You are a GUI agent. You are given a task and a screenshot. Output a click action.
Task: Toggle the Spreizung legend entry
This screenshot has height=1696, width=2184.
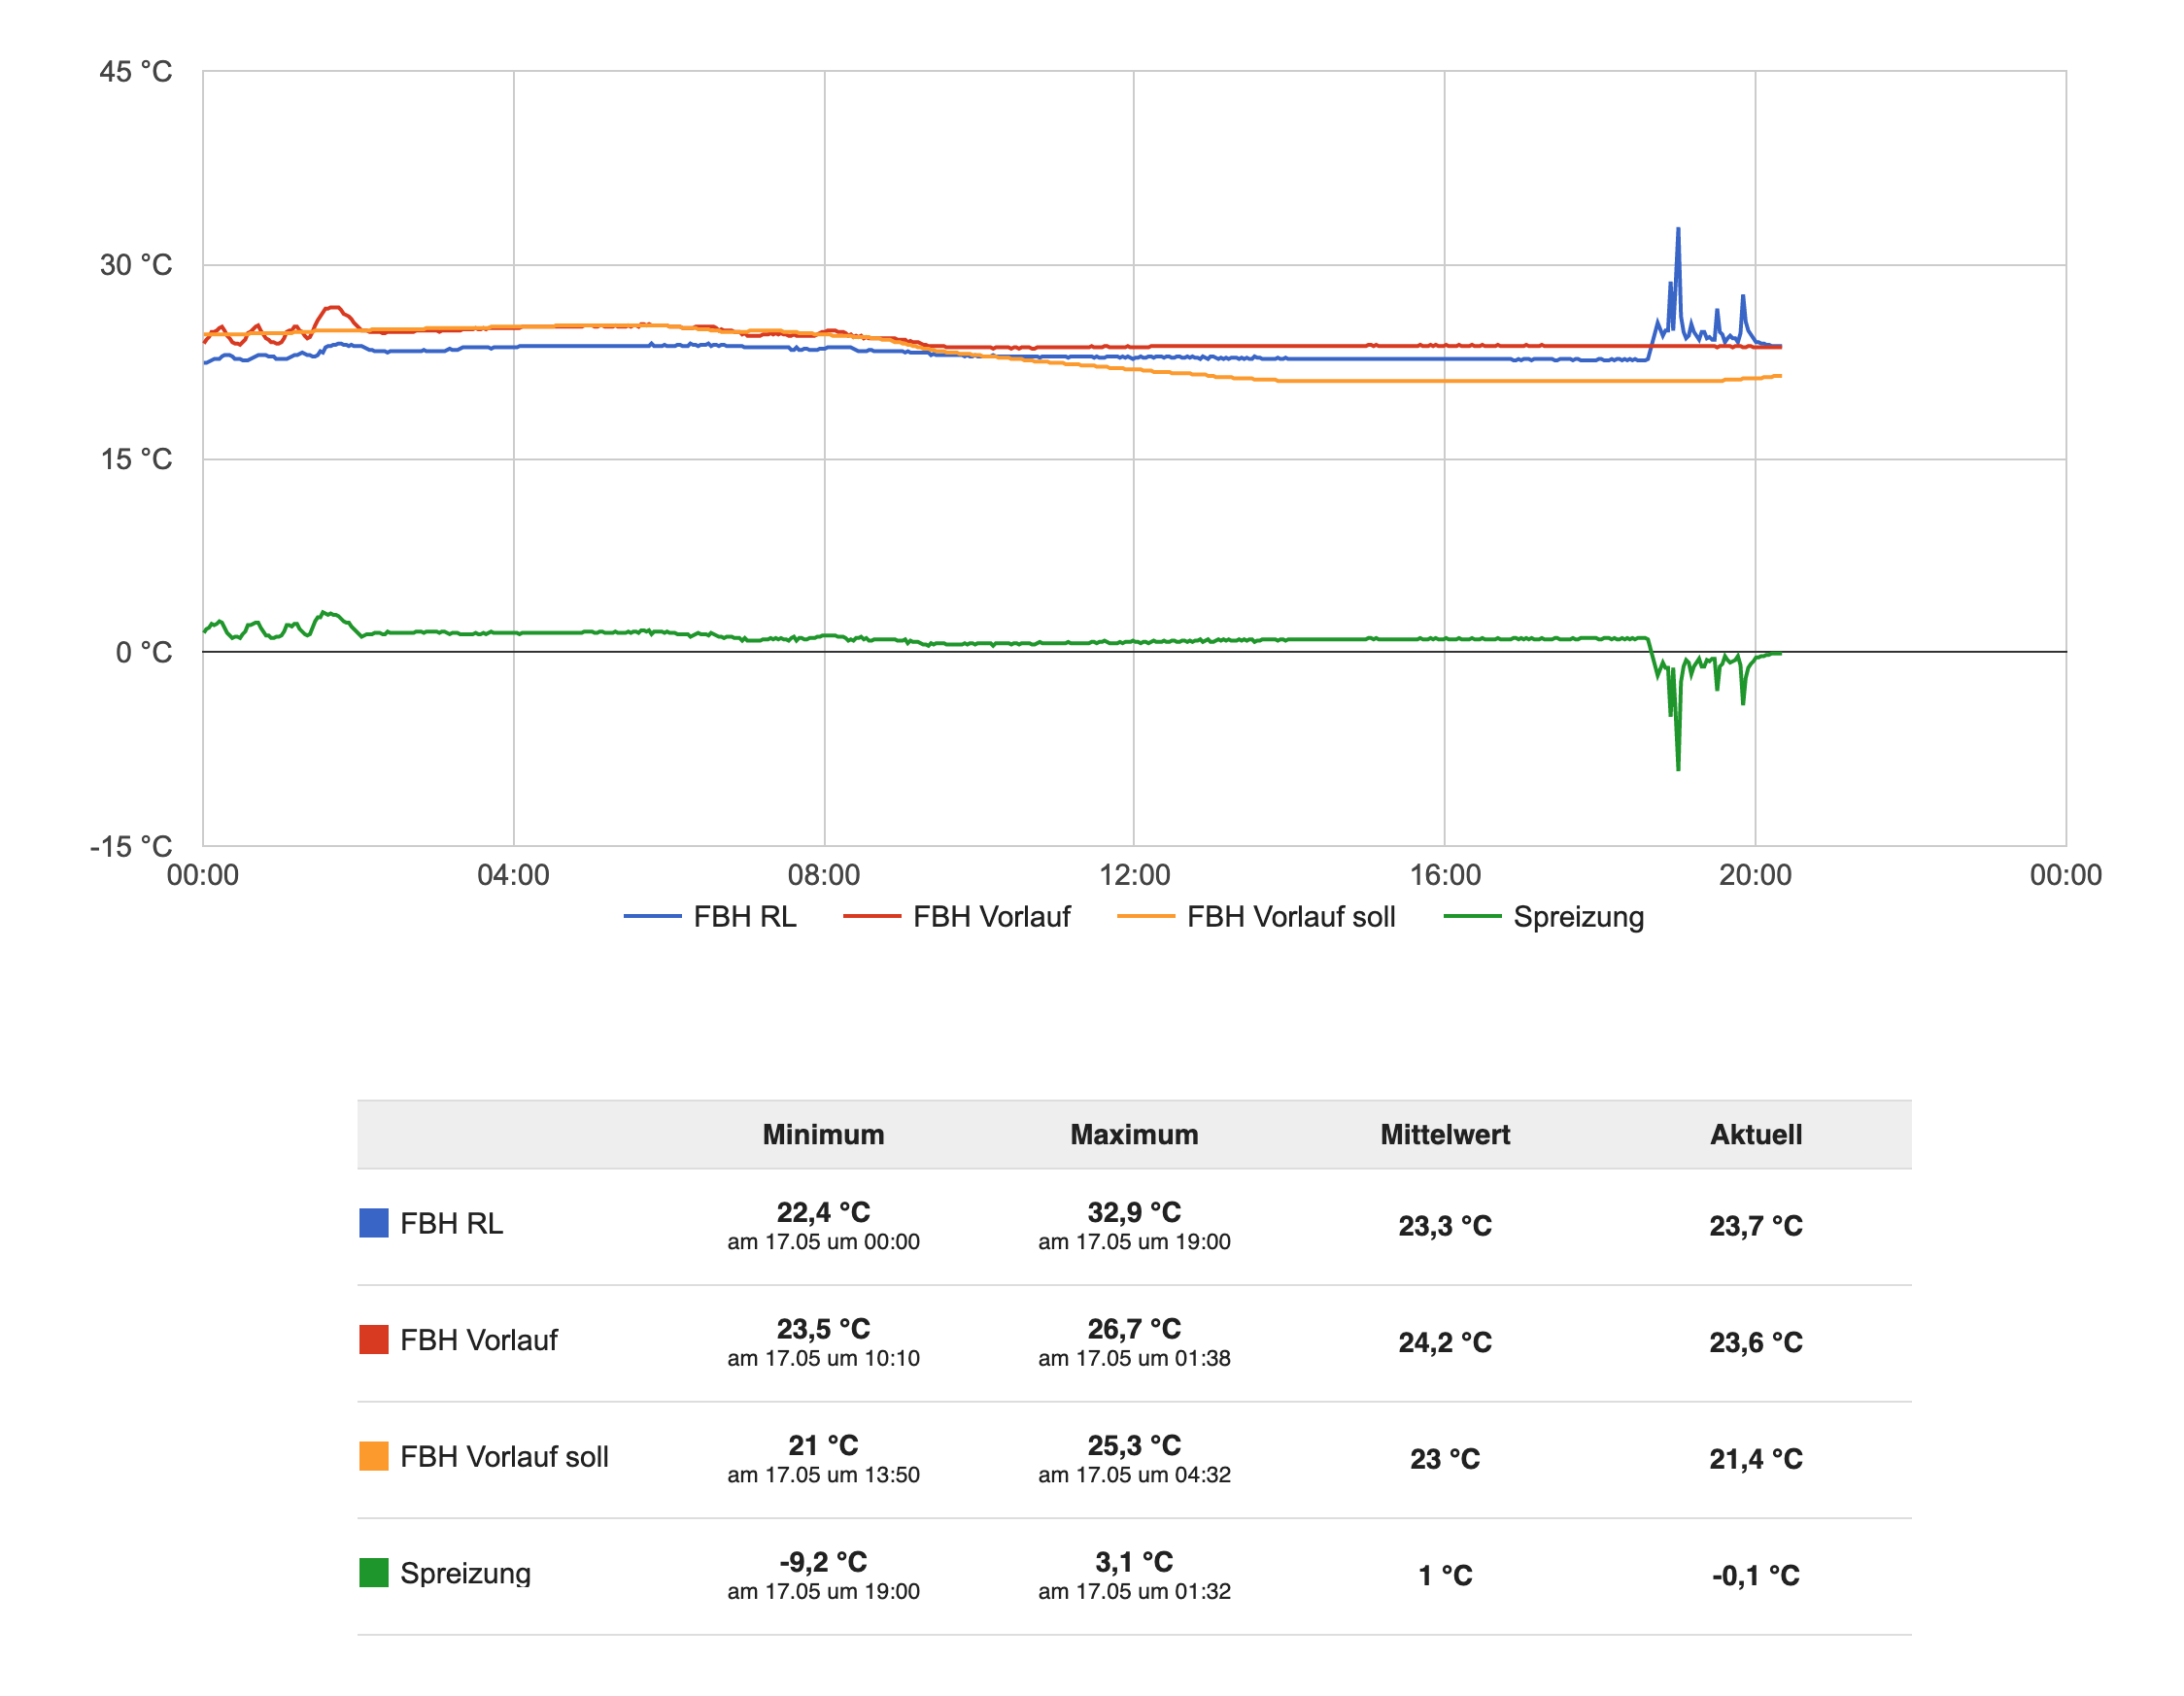tap(1545, 917)
